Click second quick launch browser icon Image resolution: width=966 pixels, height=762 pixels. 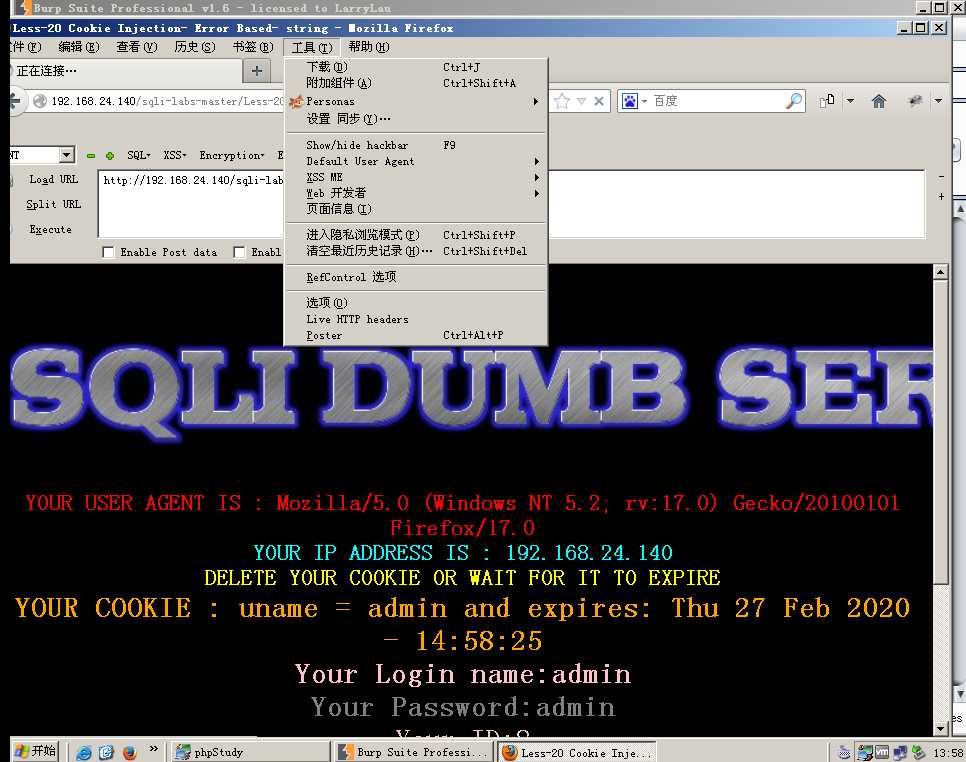107,752
